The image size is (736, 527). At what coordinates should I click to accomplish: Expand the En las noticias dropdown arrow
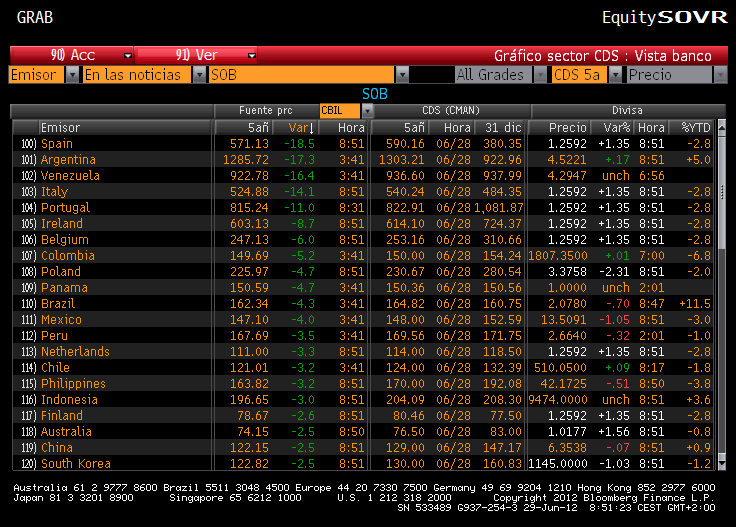[x=199, y=75]
